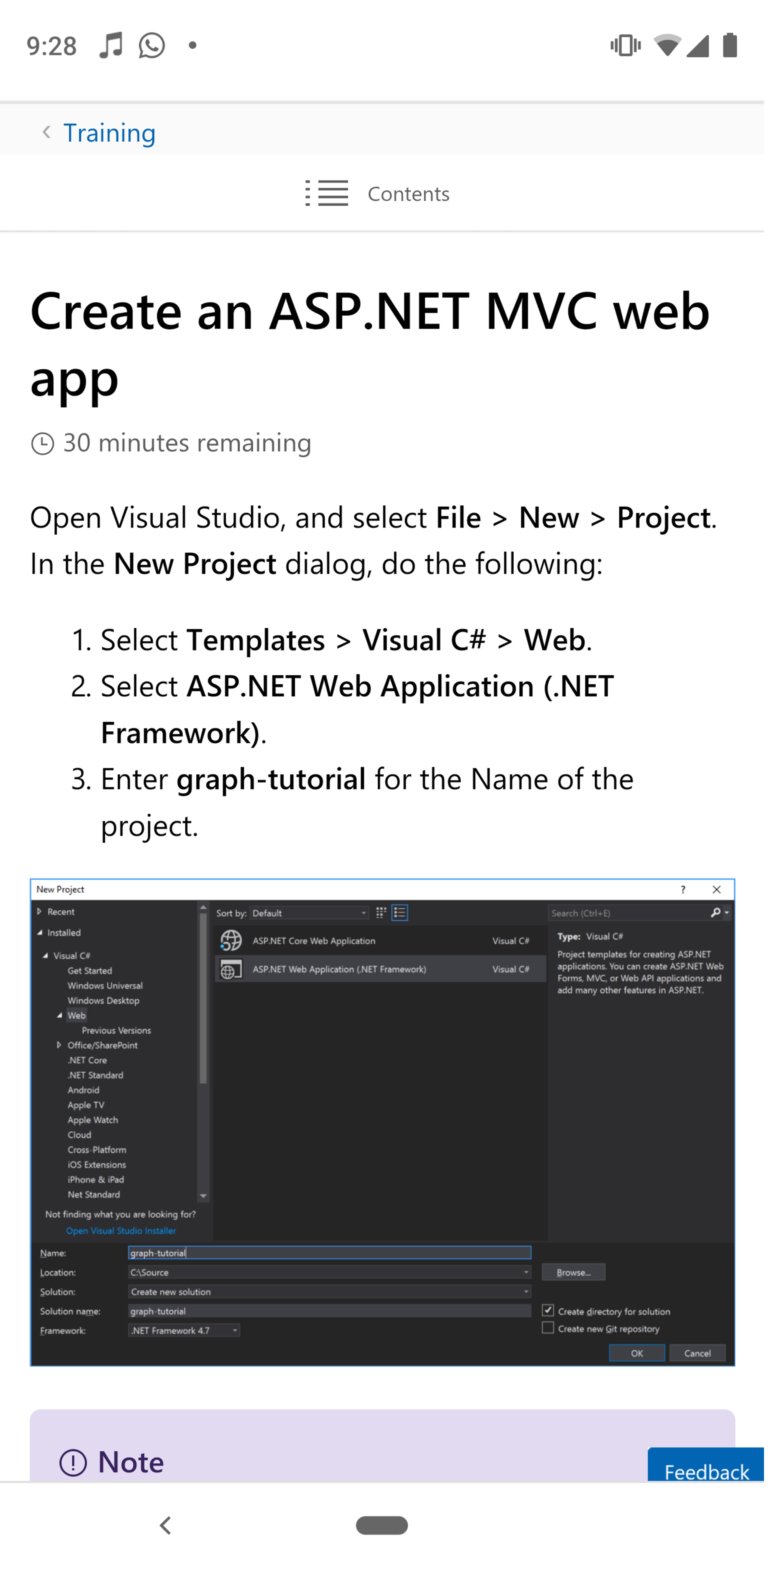Expand the Recent templates node
Image resolution: width=768 pixels, height=1574 pixels.
tap(39, 912)
